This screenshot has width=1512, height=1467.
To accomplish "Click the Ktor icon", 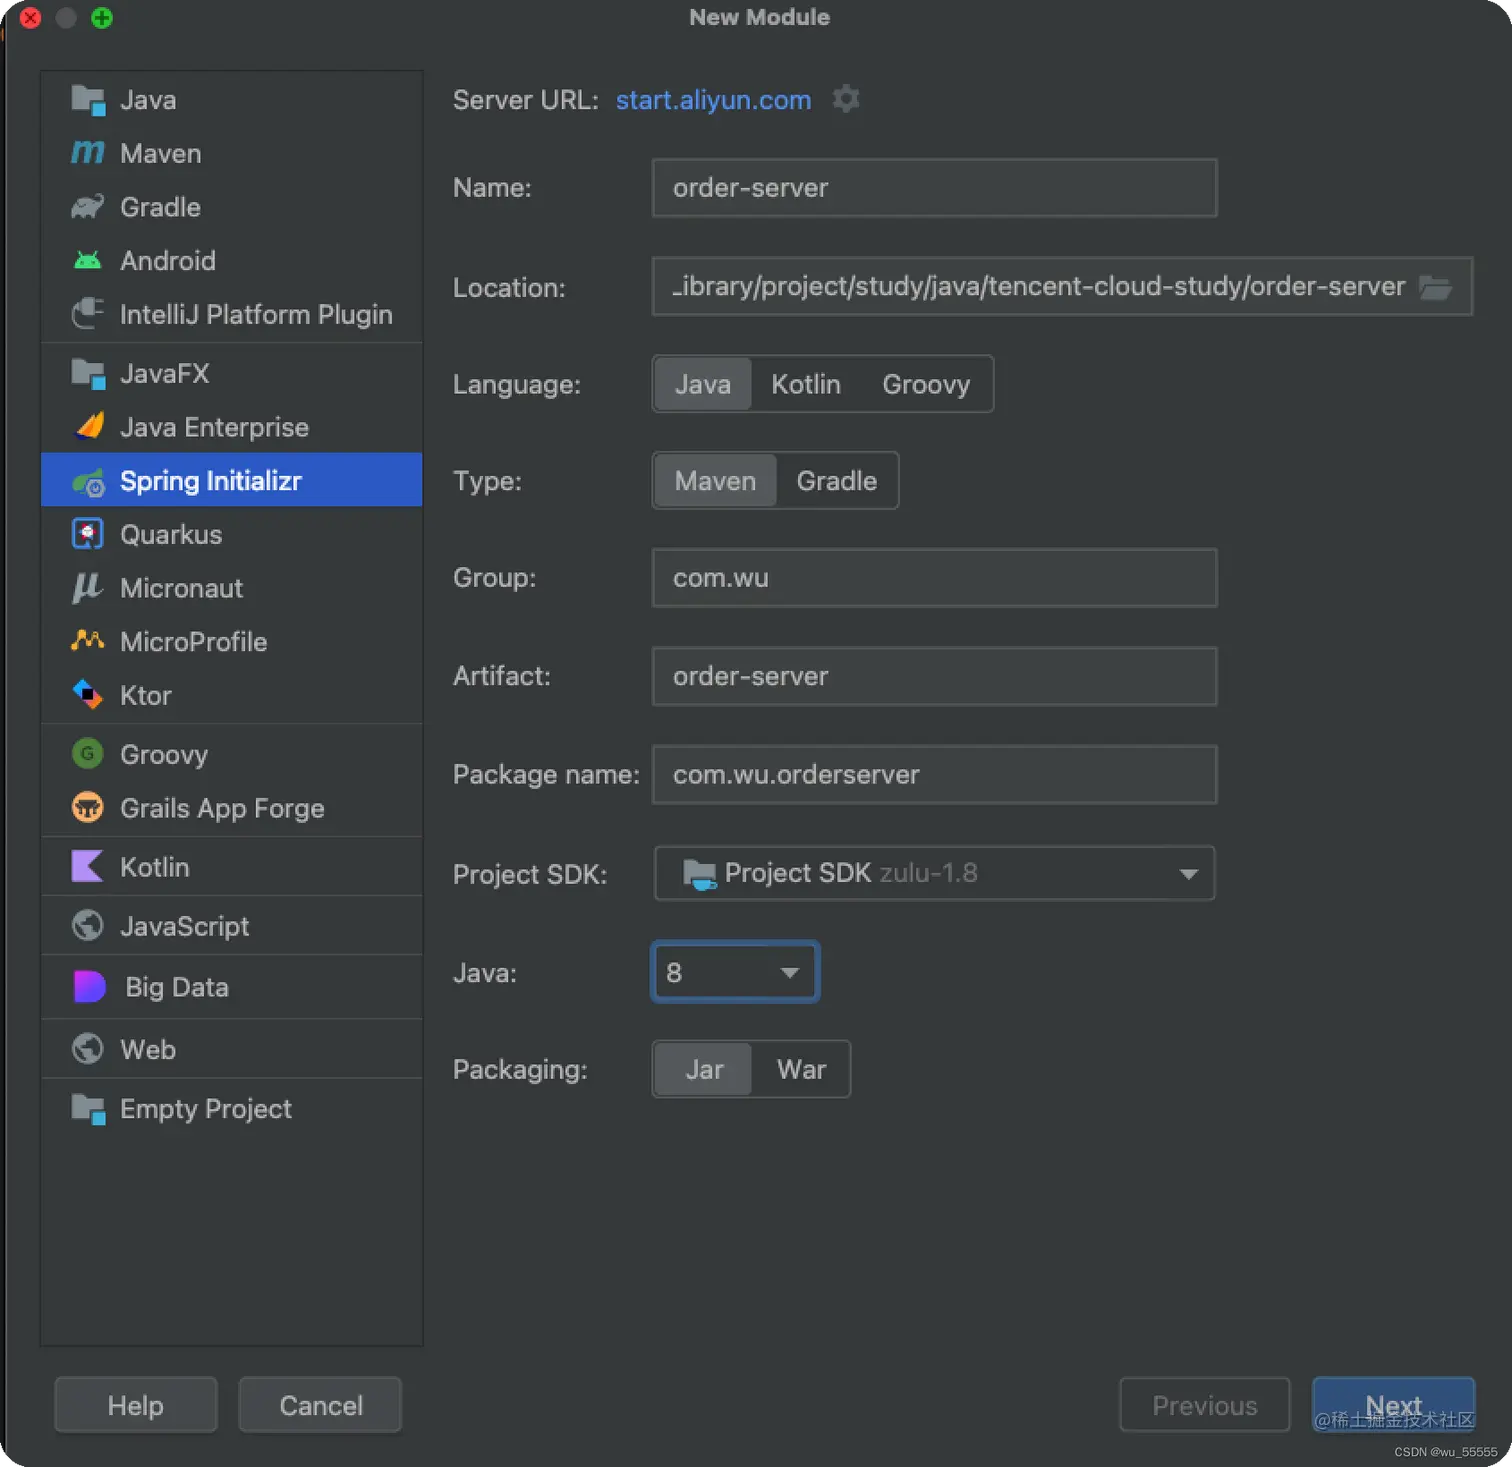I will point(88,695).
